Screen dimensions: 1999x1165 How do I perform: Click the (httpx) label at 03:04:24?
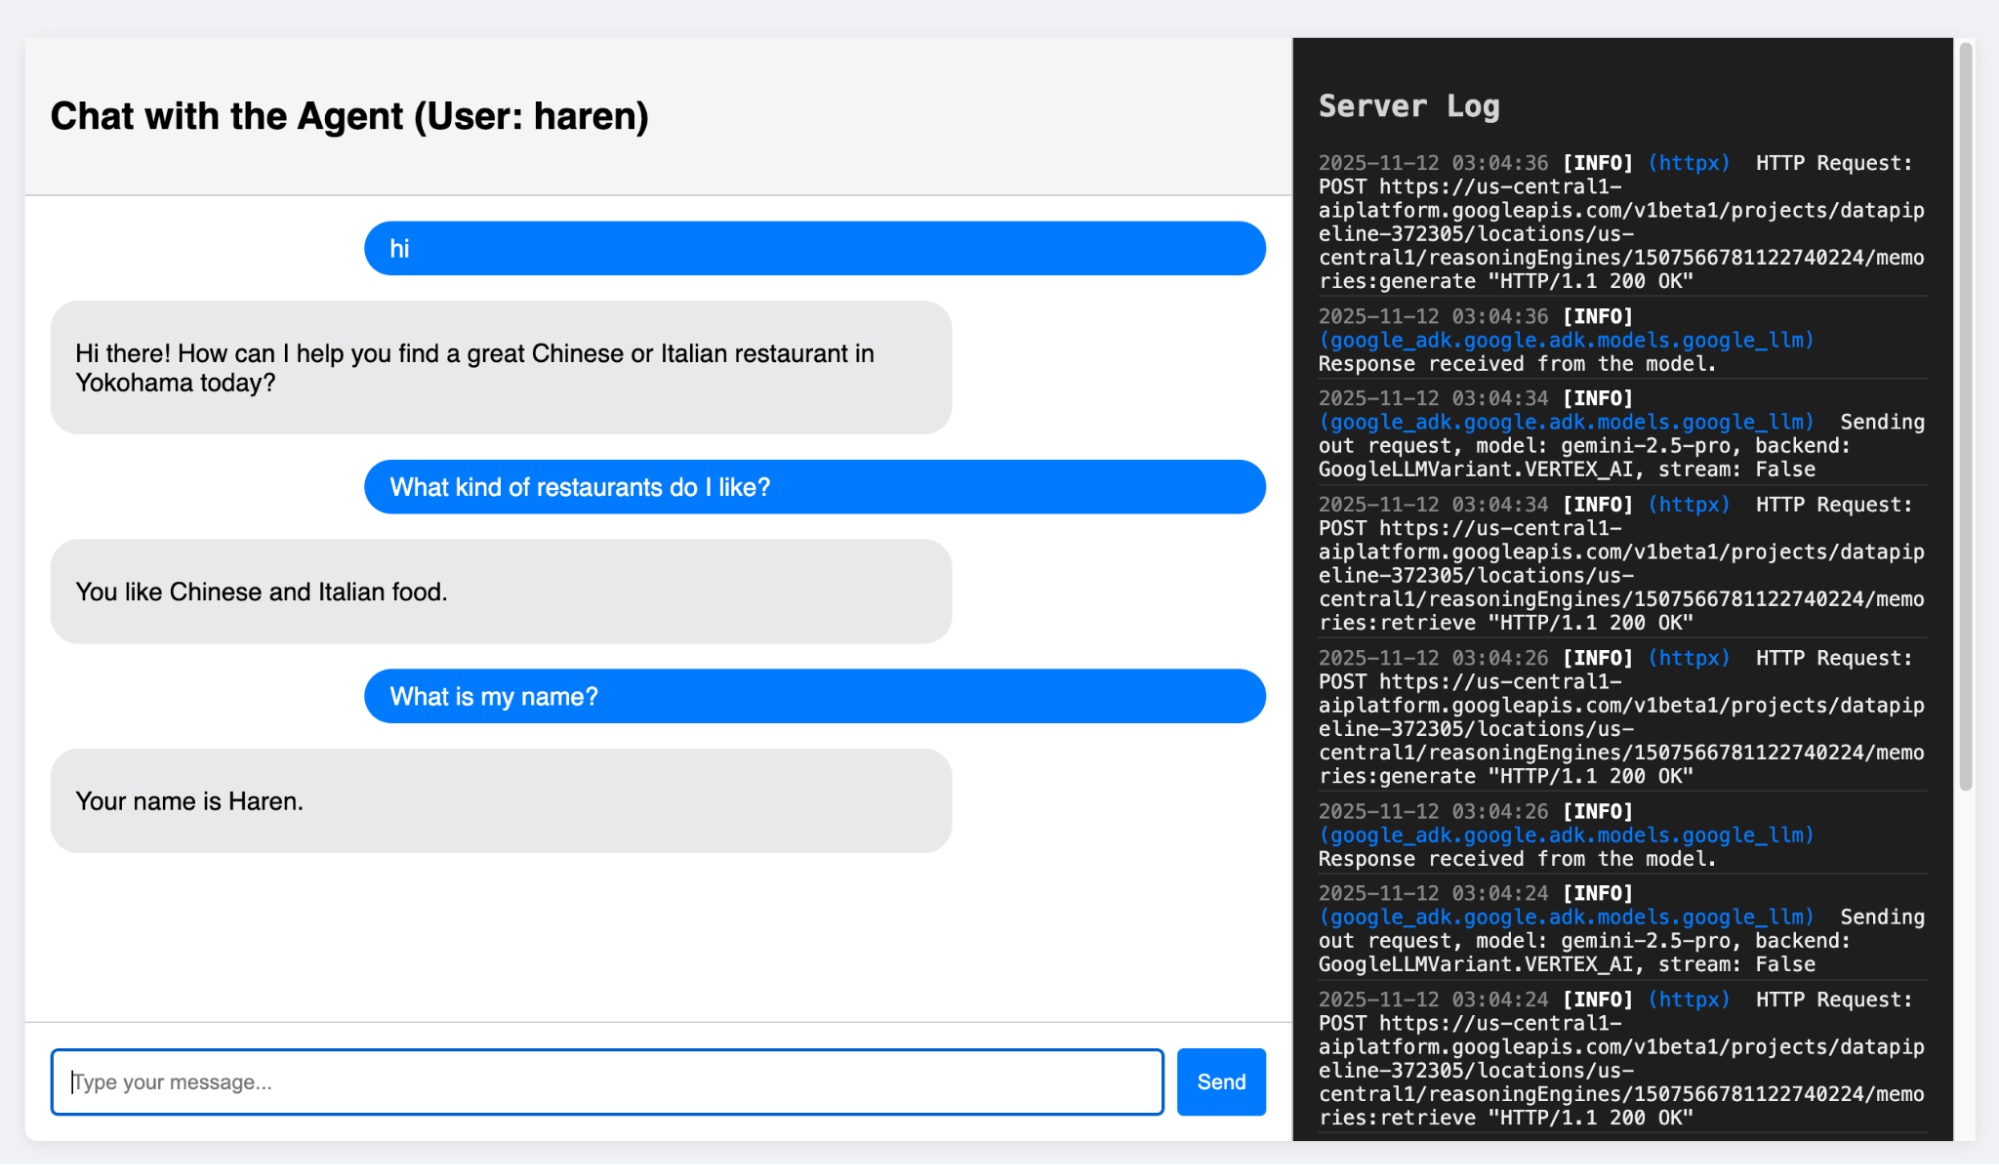click(1688, 1000)
